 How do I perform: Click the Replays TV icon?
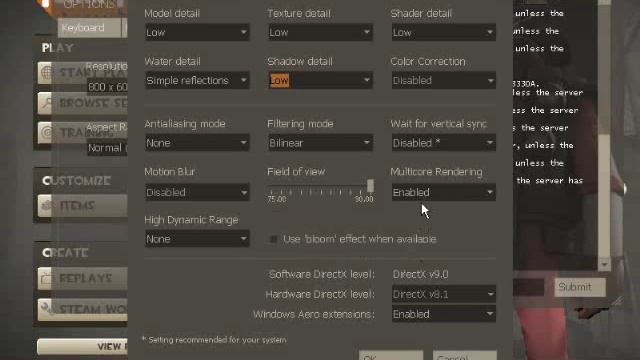point(45,278)
